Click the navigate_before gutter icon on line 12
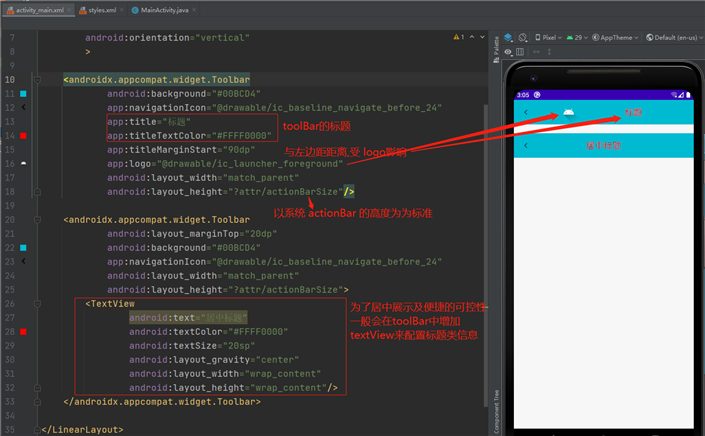705x436 pixels. (23, 107)
